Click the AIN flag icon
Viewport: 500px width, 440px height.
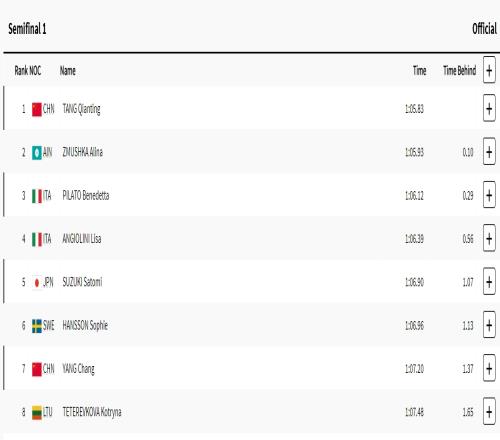point(37,153)
